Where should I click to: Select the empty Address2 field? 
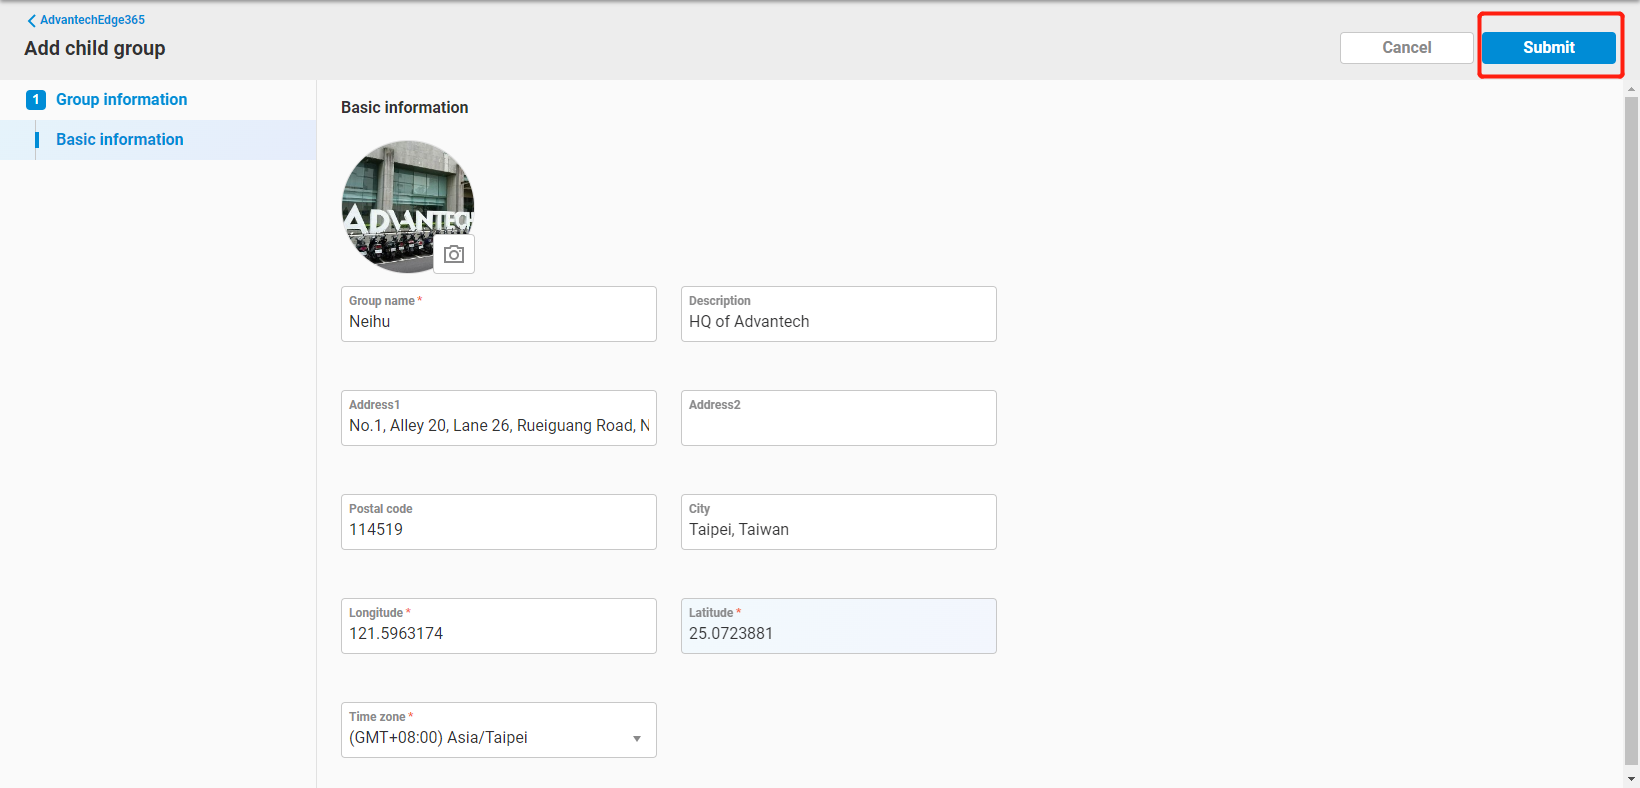[x=838, y=426]
